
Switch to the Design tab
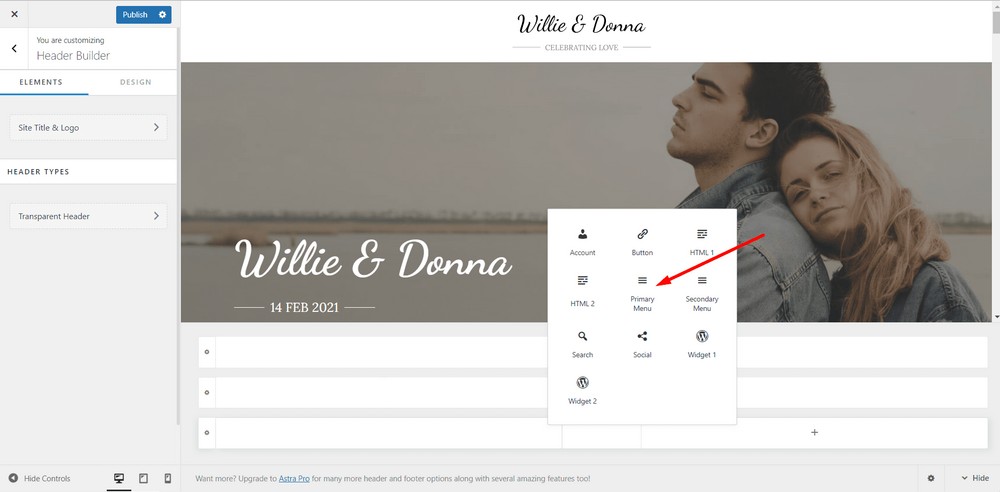pos(135,82)
